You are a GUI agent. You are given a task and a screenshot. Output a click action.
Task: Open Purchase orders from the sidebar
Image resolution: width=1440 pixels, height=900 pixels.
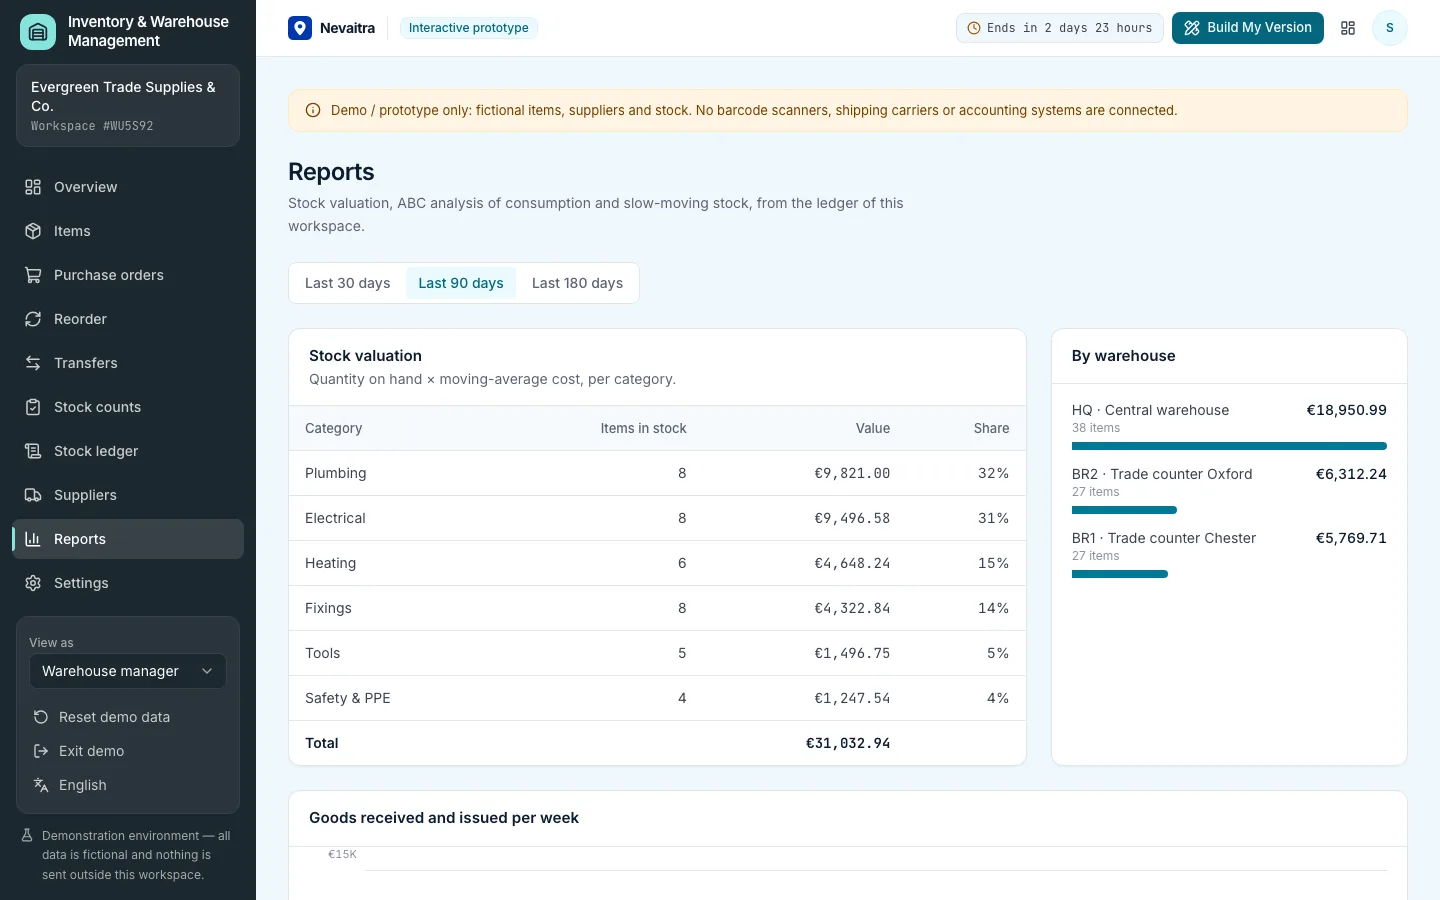click(x=128, y=275)
